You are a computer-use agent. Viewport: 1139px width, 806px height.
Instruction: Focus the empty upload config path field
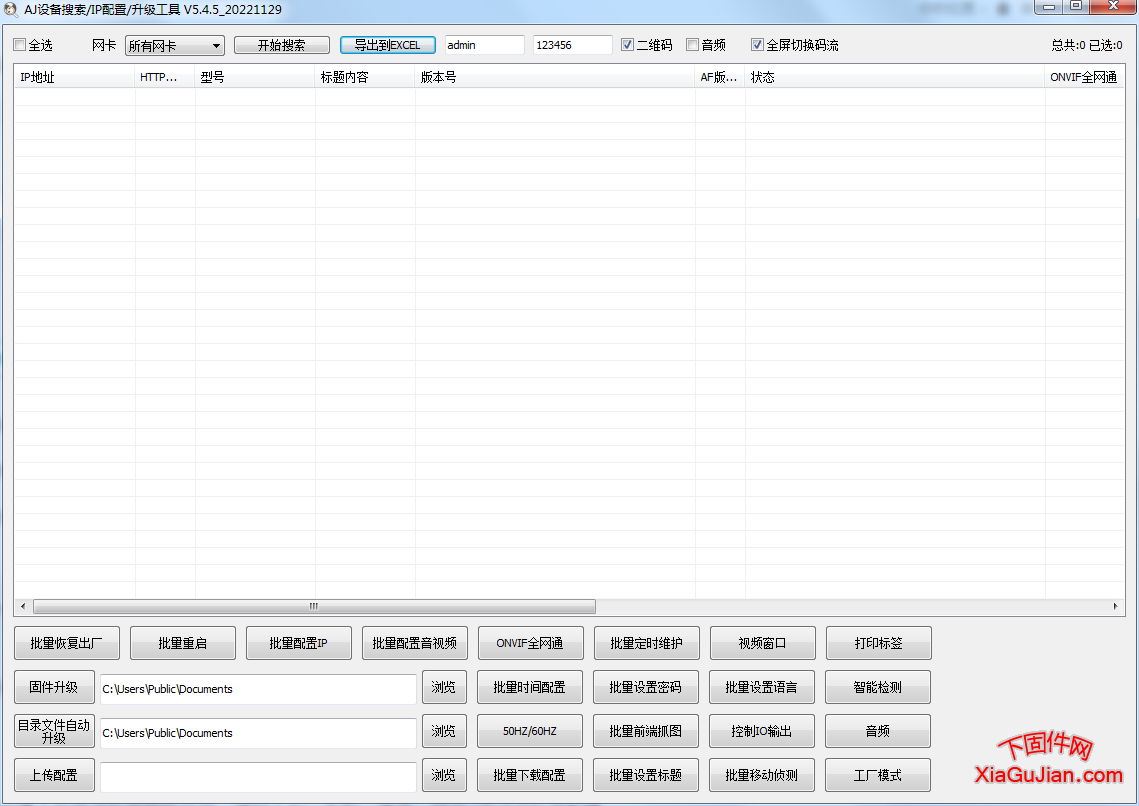point(258,777)
